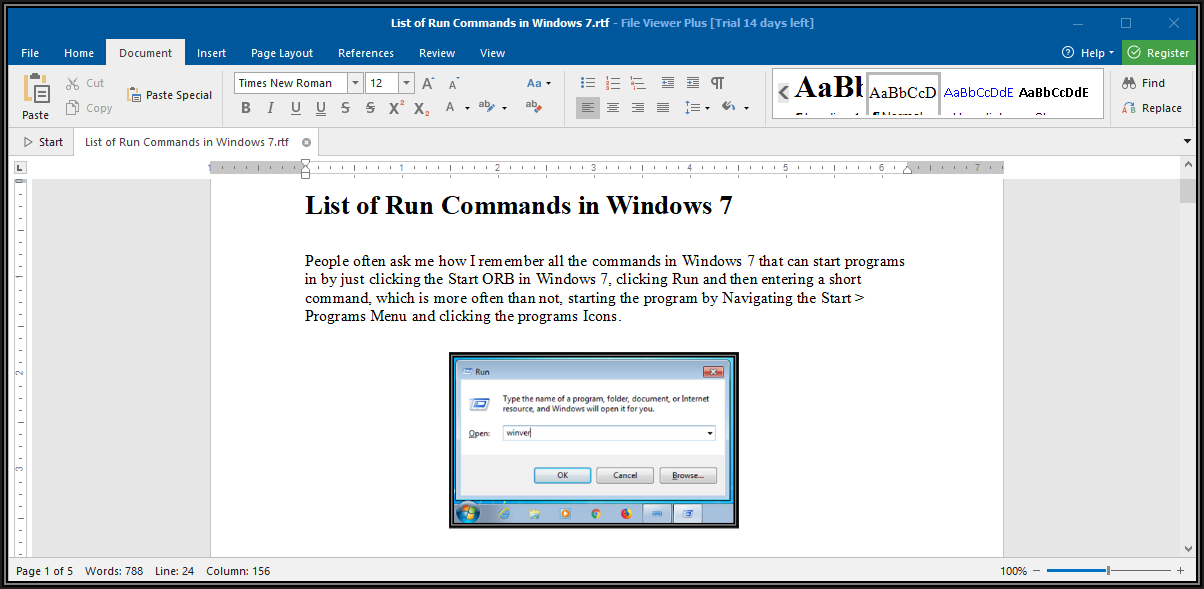The height and width of the screenshot is (589, 1204).
Task: Click the Run dialog image in the document
Action: 594,440
